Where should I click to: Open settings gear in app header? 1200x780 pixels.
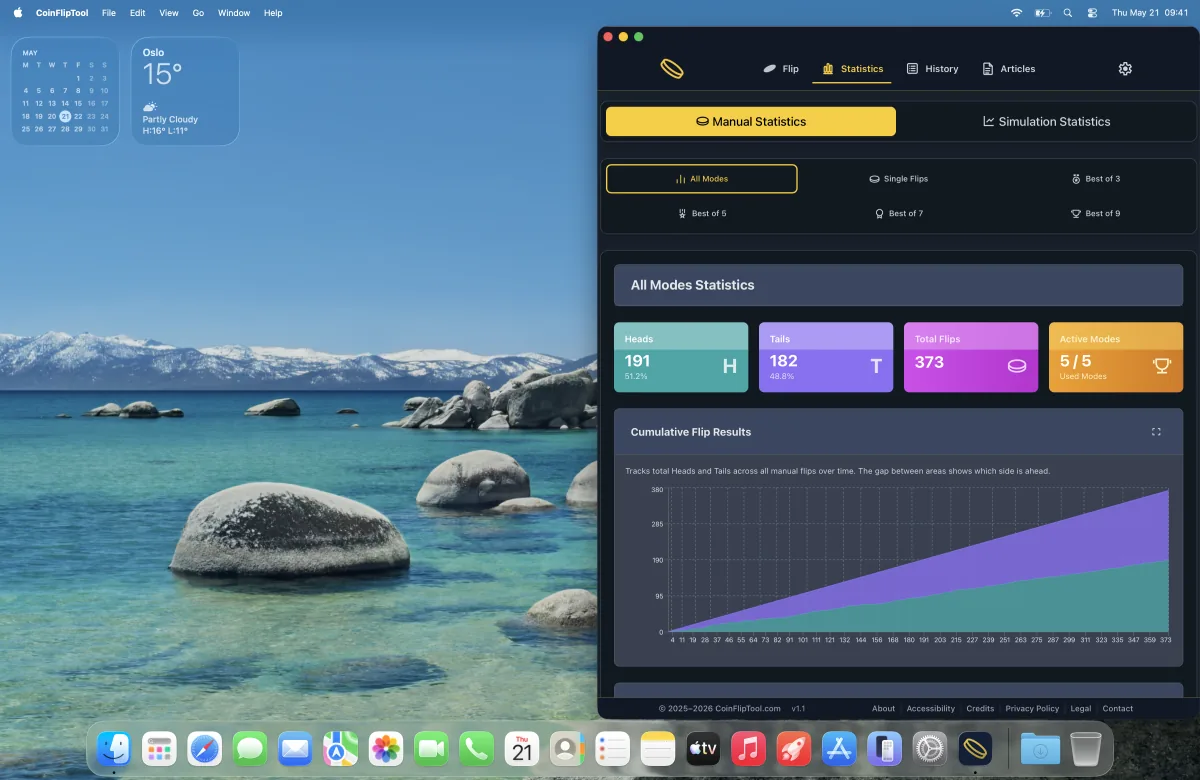click(x=1125, y=69)
